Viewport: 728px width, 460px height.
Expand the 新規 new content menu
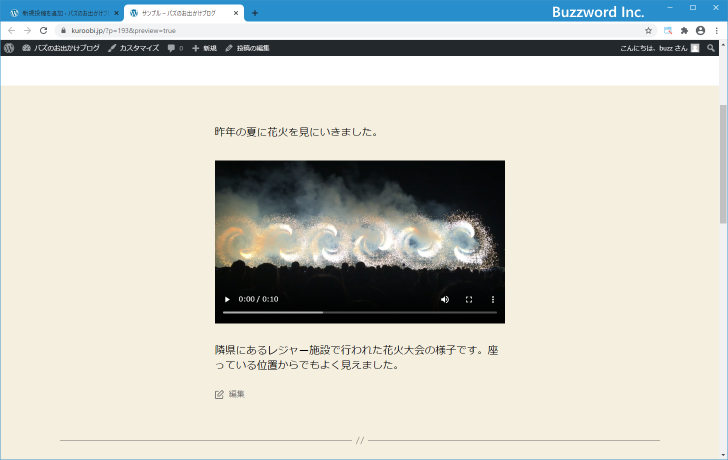tap(204, 48)
